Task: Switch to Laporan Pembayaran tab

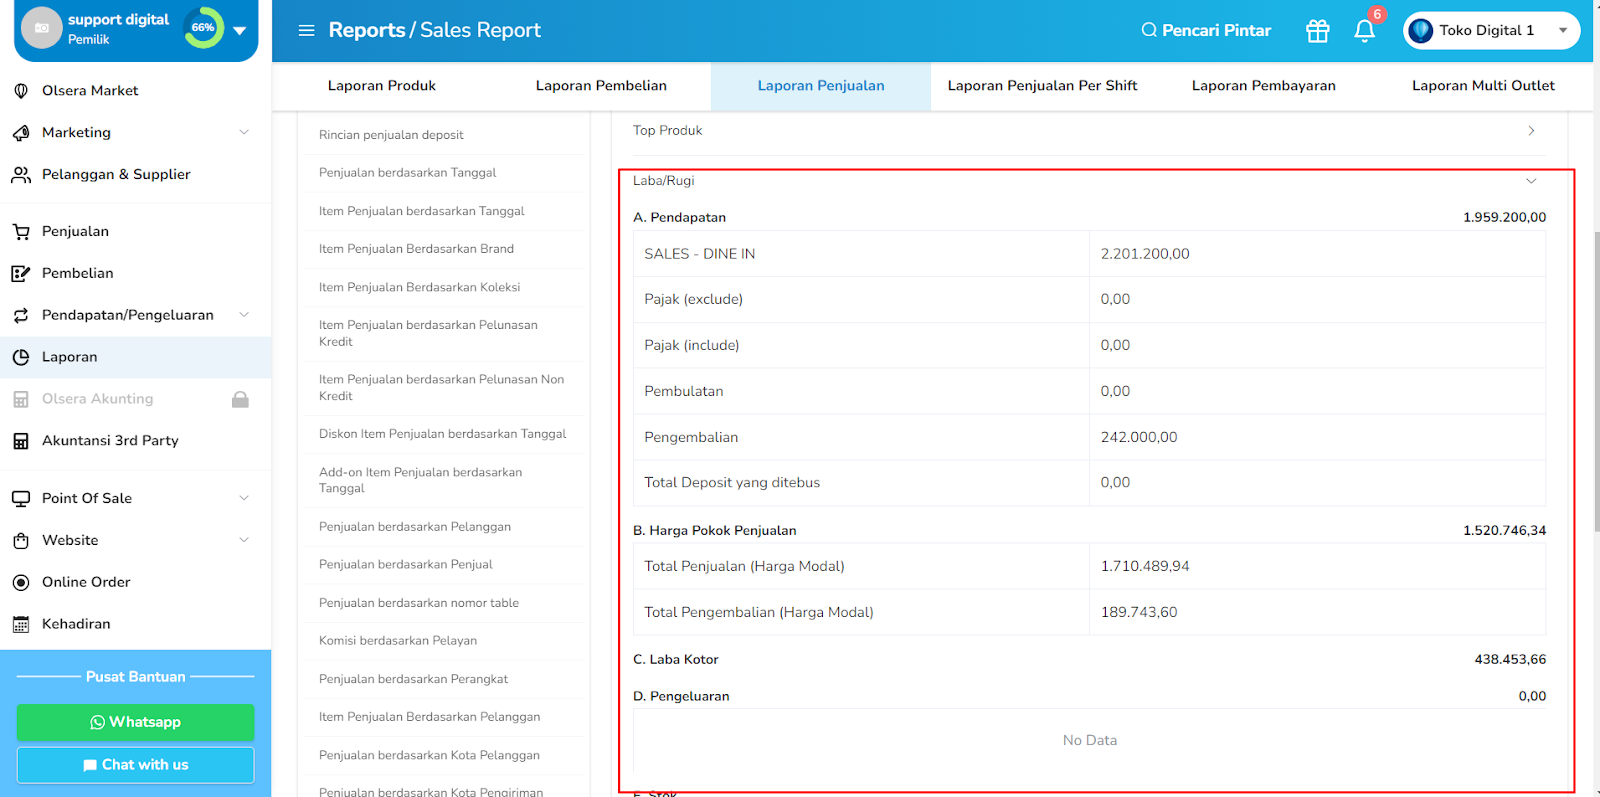Action: 1263,86
